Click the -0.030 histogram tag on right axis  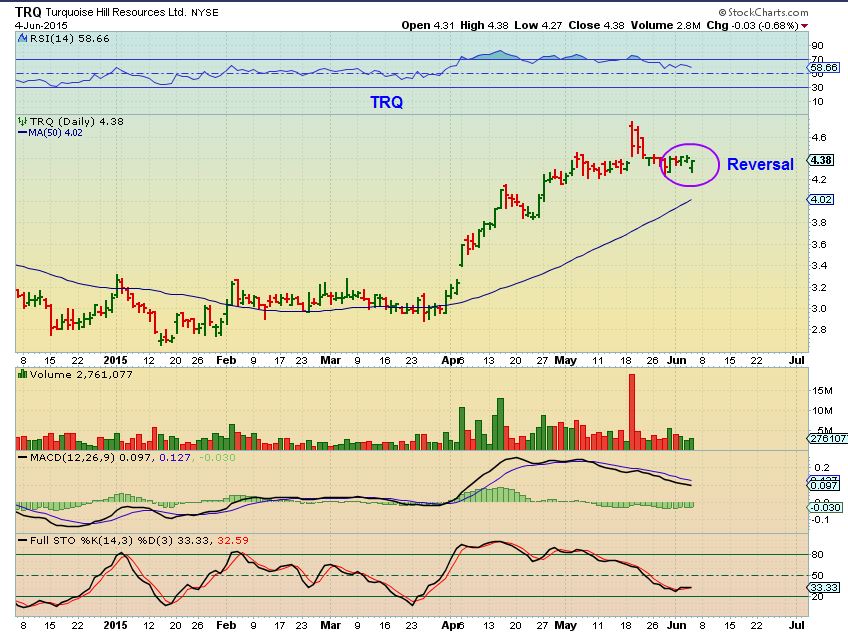pyautogui.click(x=825, y=507)
